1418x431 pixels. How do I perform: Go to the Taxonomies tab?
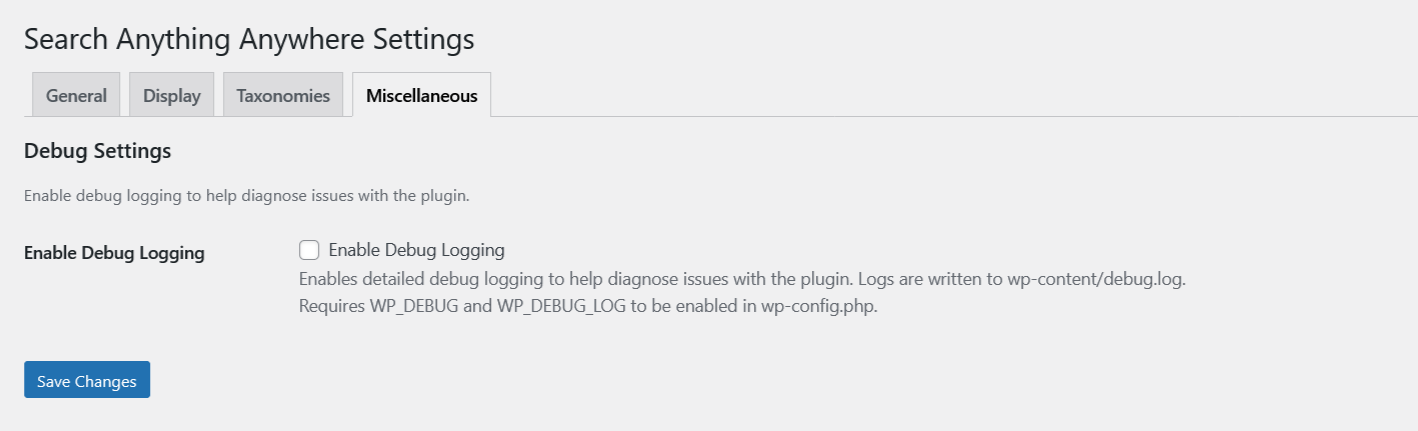pyautogui.click(x=283, y=96)
